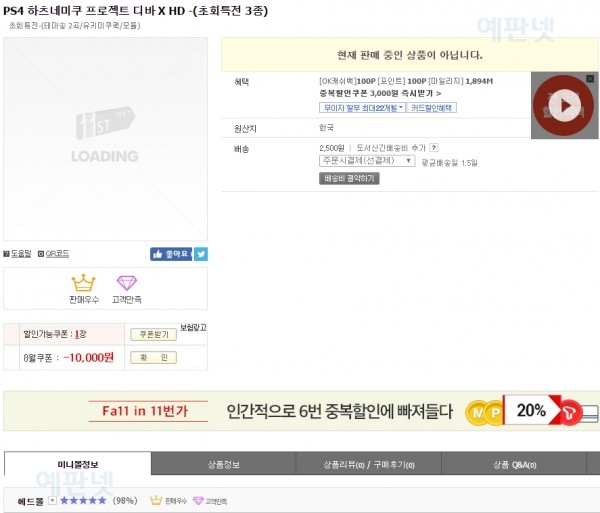Open the 카드할인혜택 button
The width and height of the screenshot is (600, 513).
(x=431, y=108)
